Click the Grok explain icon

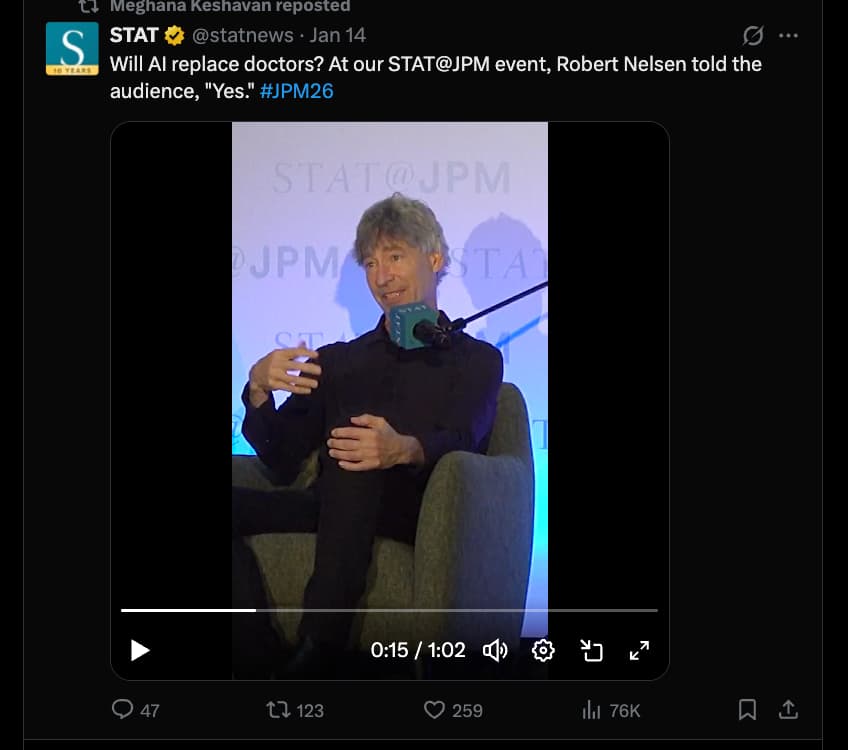click(x=753, y=36)
